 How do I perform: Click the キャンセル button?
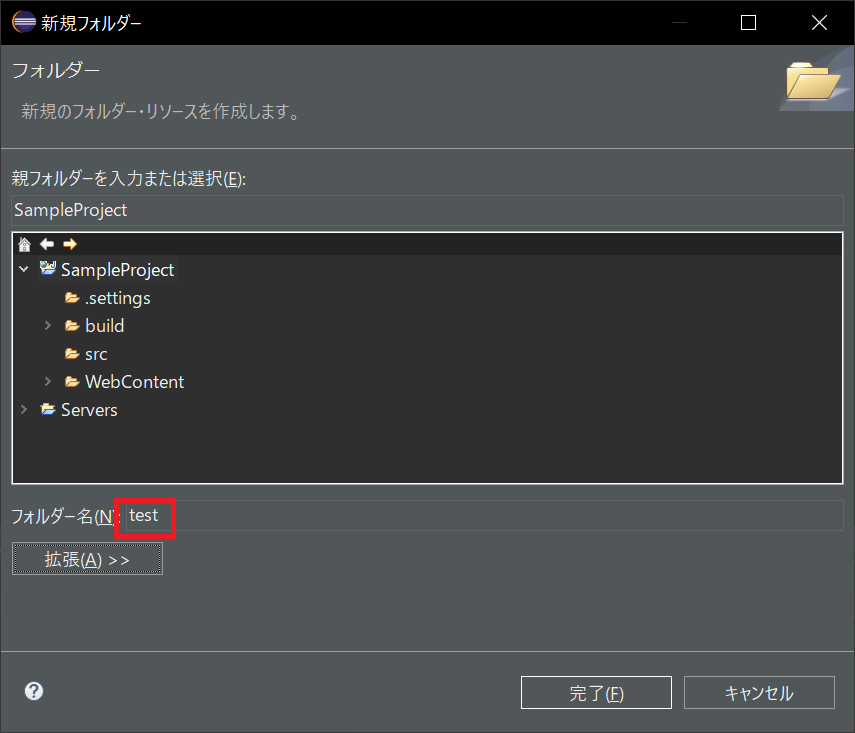758,691
